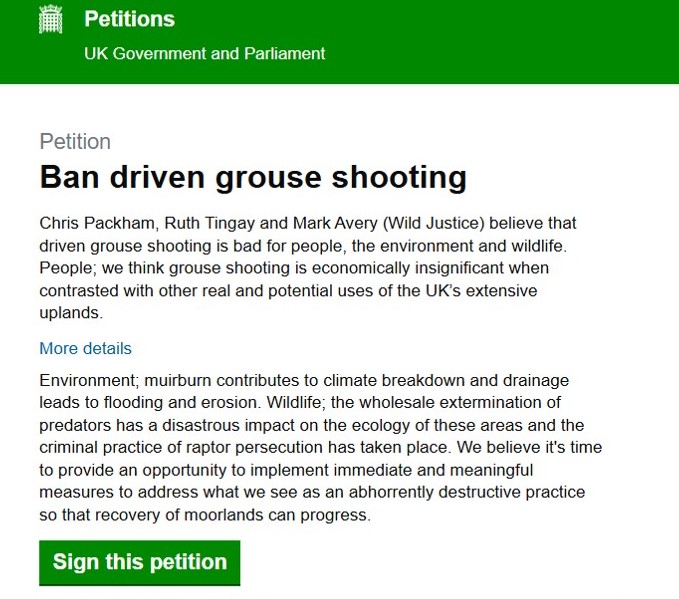Image resolution: width=679 pixels, height=599 pixels.
Task: Click the word "uplands." ending the summary
Action: (71, 312)
